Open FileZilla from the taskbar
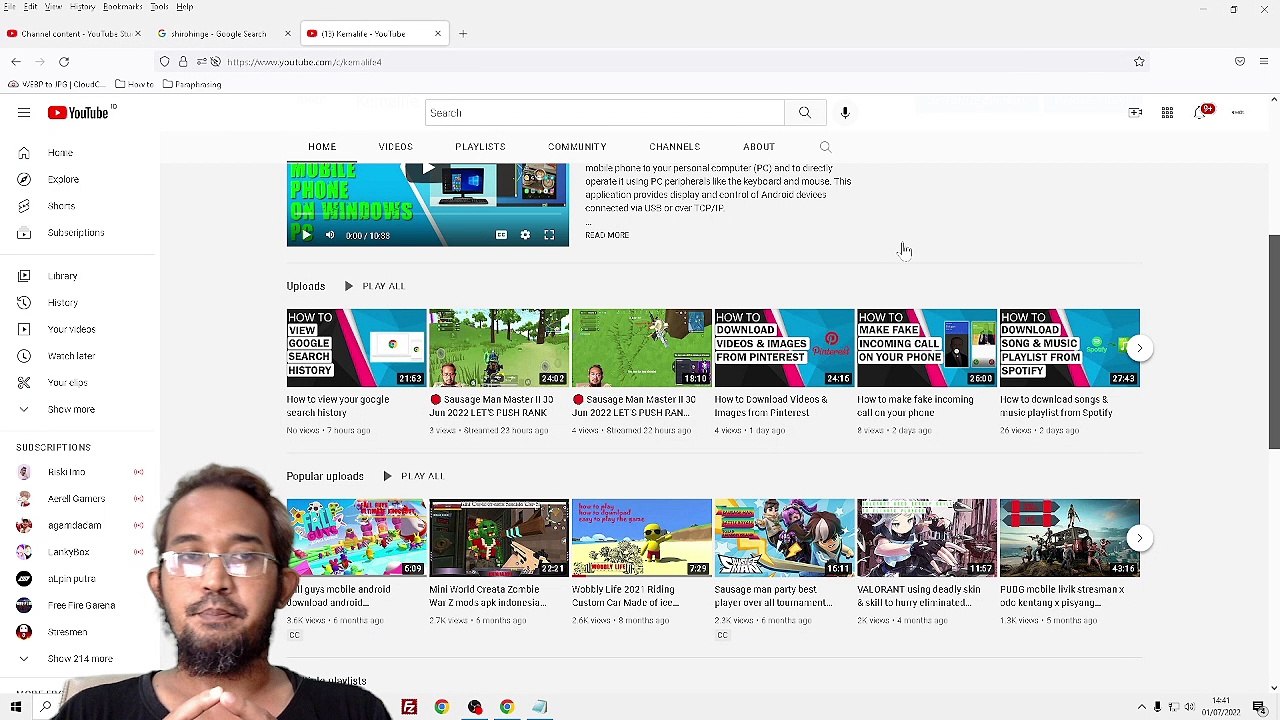The image size is (1280, 720). (x=409, y=707)
